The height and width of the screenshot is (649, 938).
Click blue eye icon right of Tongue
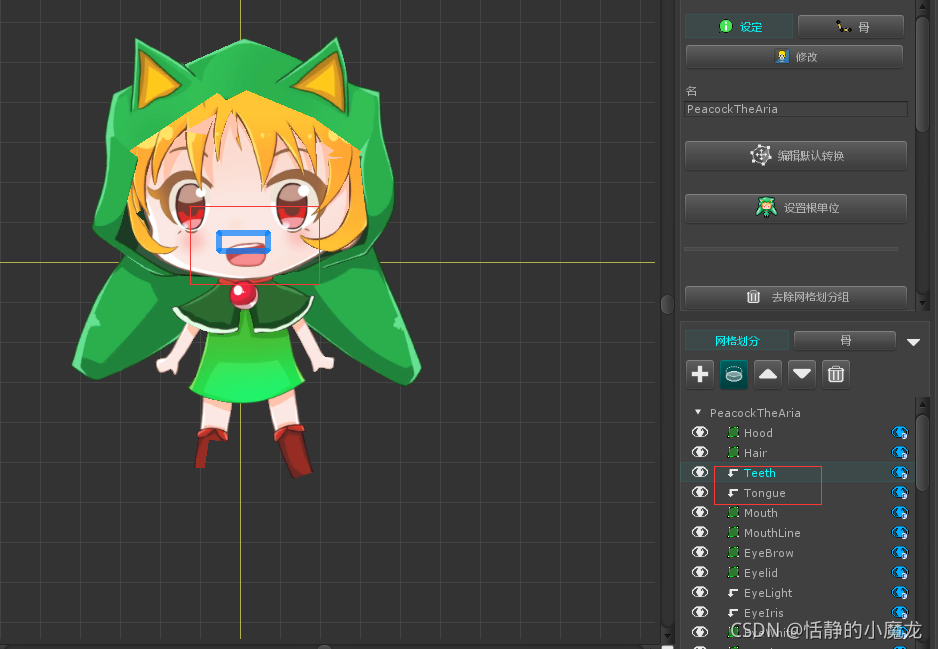click(900, 492)
